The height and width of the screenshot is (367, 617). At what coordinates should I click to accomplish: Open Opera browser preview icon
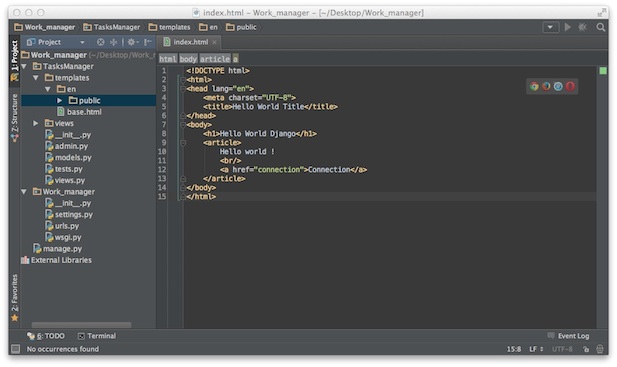[x=570, y=86]
